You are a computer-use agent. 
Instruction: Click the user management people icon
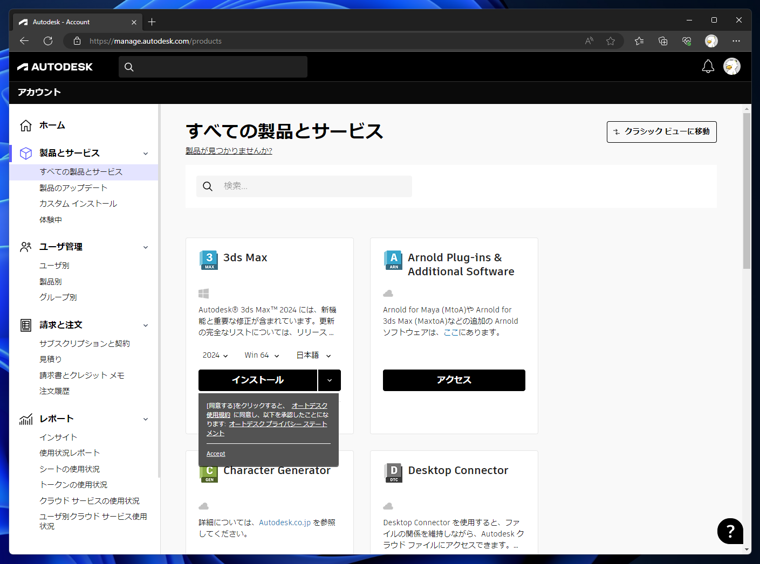(x=26, y=247)
